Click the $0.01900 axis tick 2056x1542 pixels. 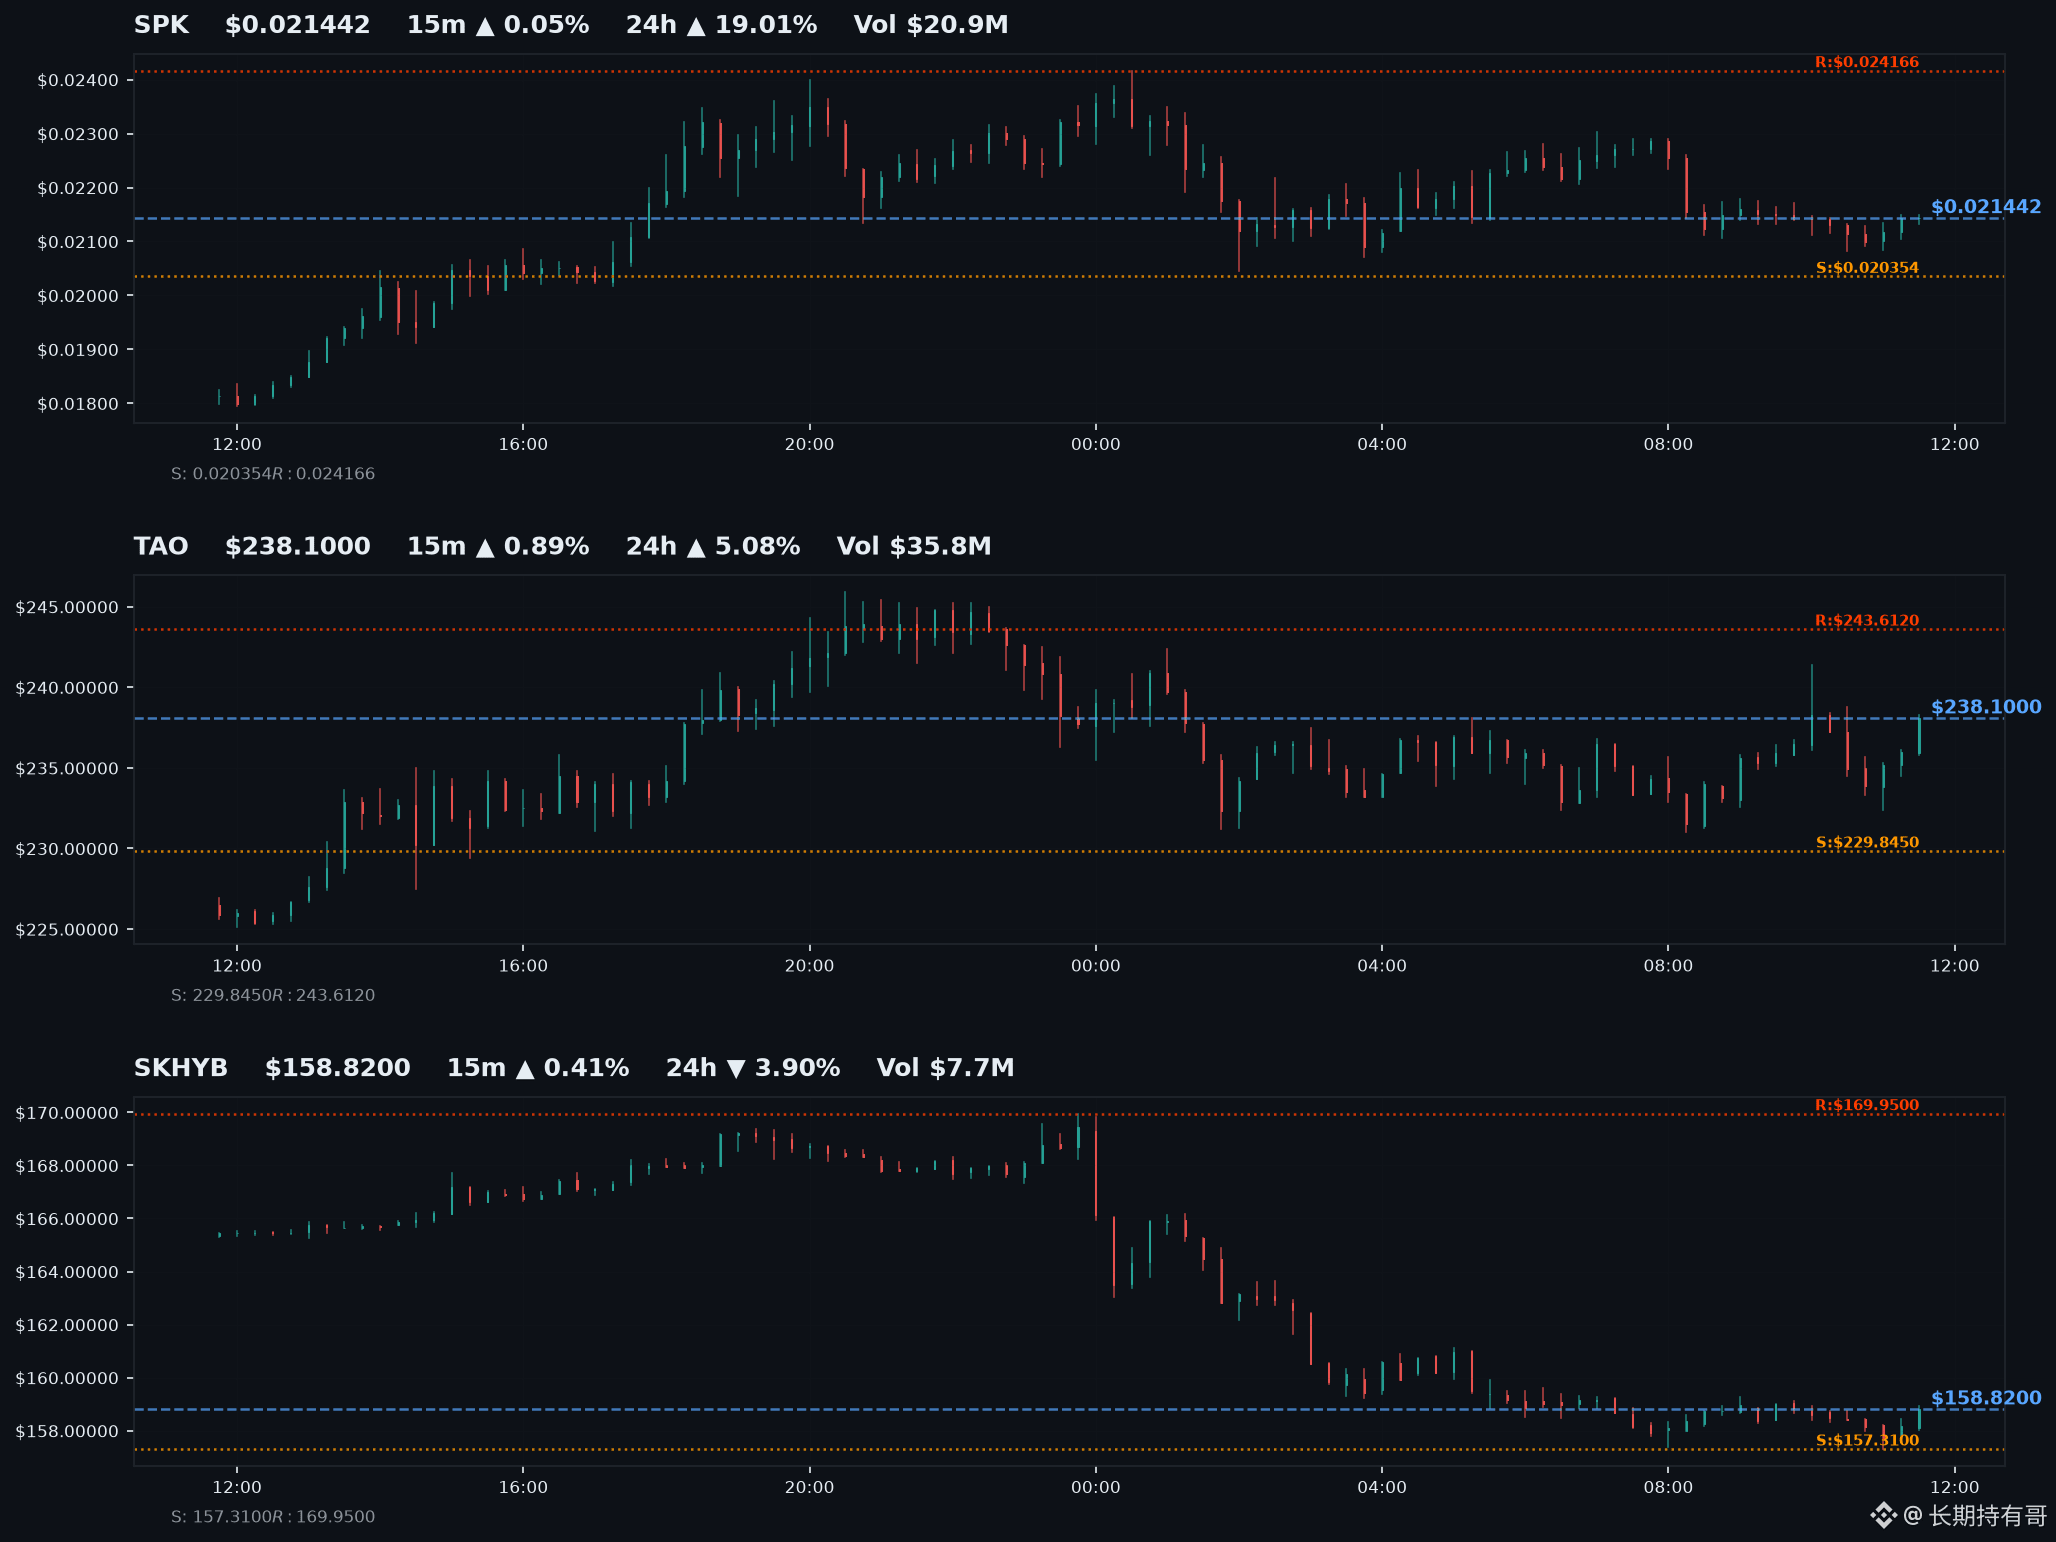(78, 350)
